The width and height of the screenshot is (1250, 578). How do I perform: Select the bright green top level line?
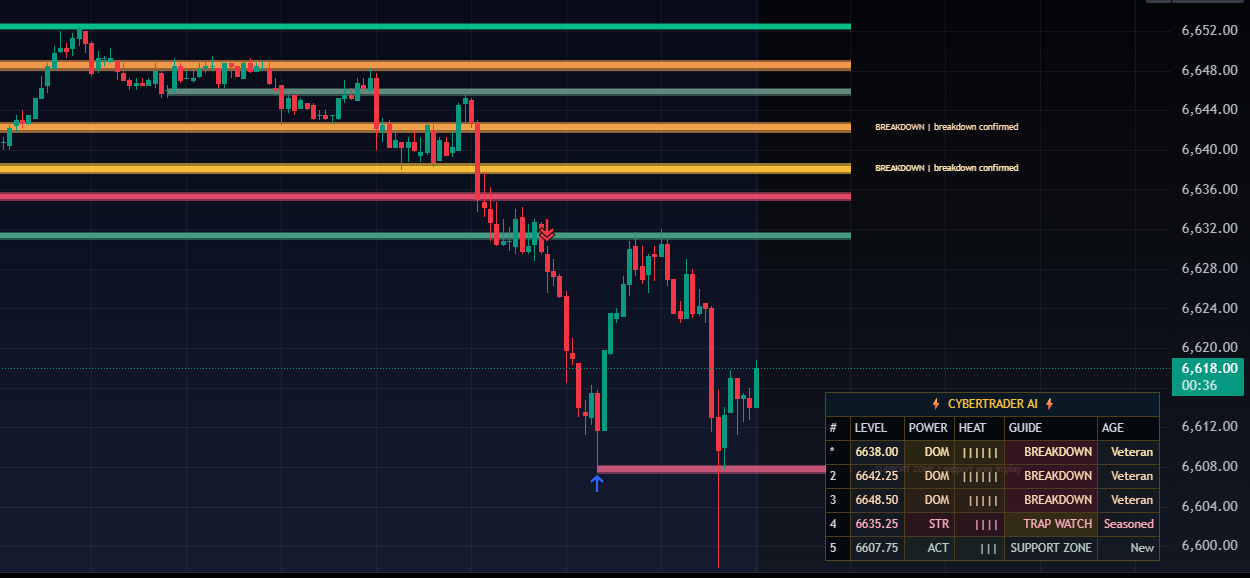425,26
